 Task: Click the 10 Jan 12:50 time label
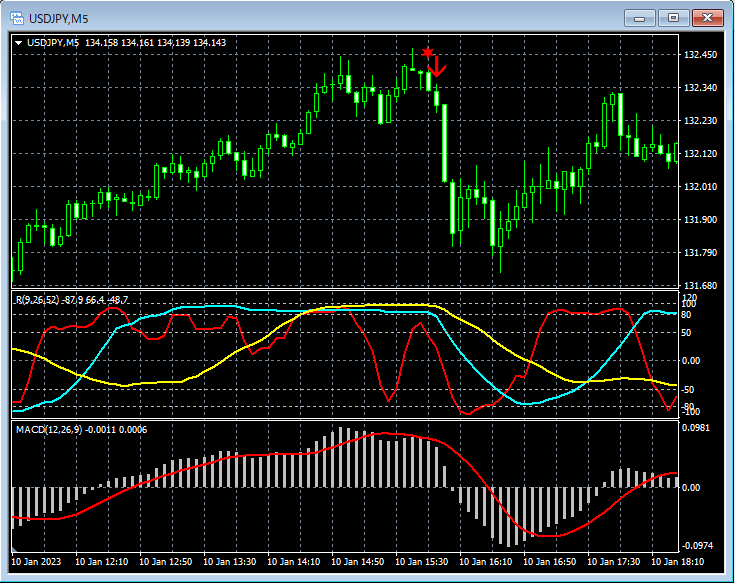[166, 561]
